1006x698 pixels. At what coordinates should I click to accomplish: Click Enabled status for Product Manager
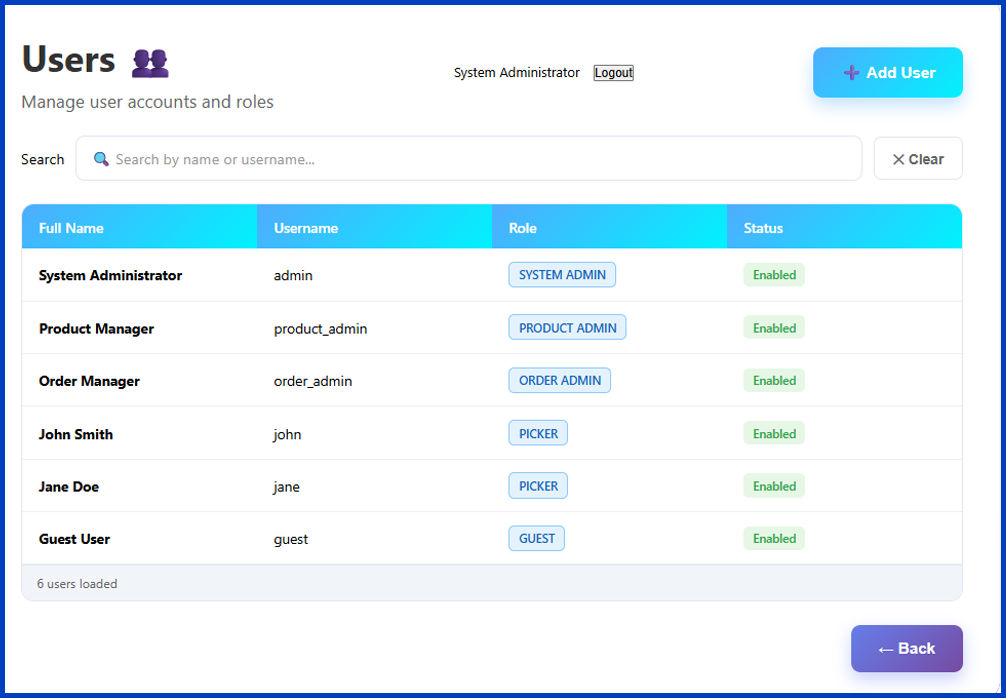click(x=774, y=328)
